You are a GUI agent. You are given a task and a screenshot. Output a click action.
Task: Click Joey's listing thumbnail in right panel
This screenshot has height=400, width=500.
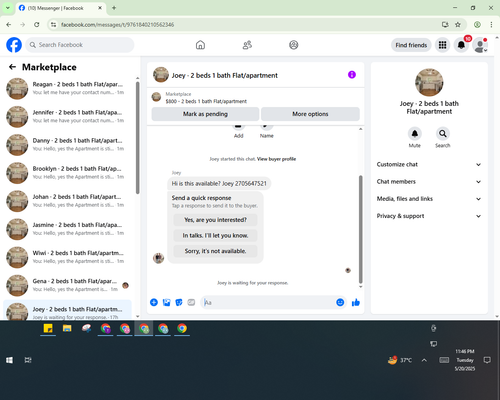point(429,82)
